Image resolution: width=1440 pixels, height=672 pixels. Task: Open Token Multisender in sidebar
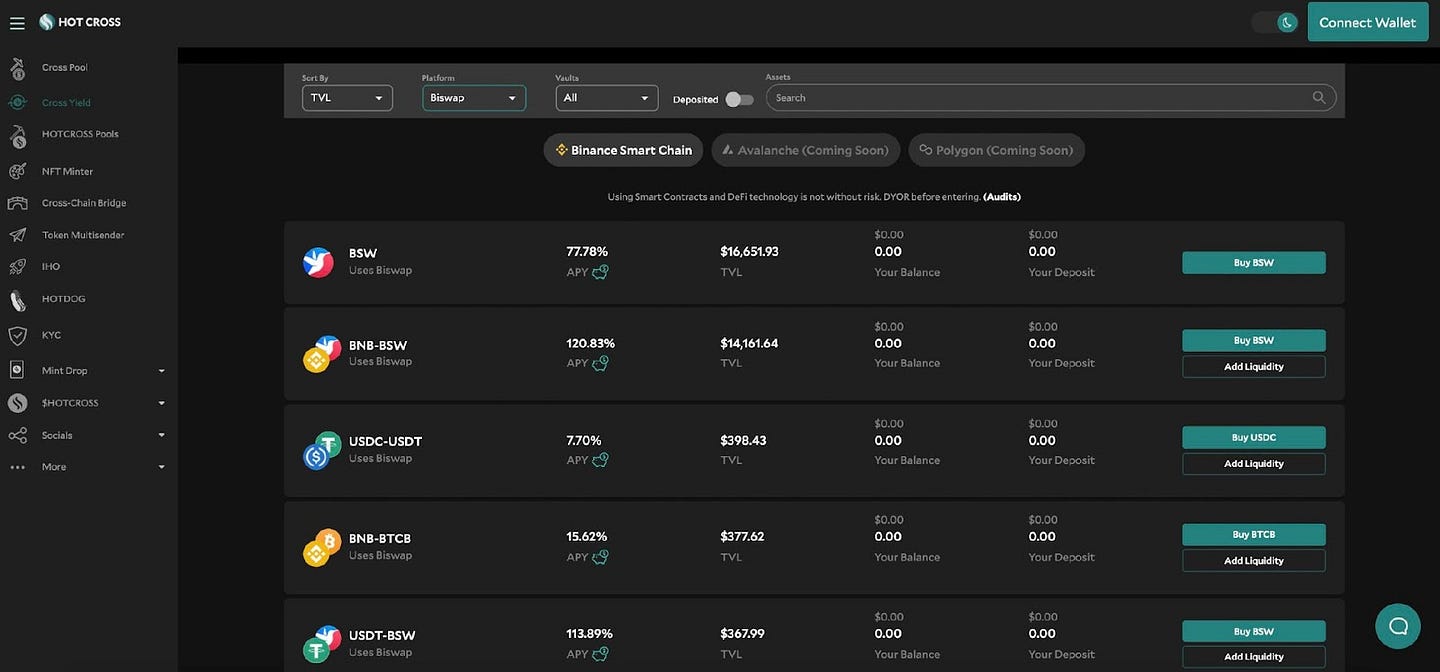click(83, 235)
